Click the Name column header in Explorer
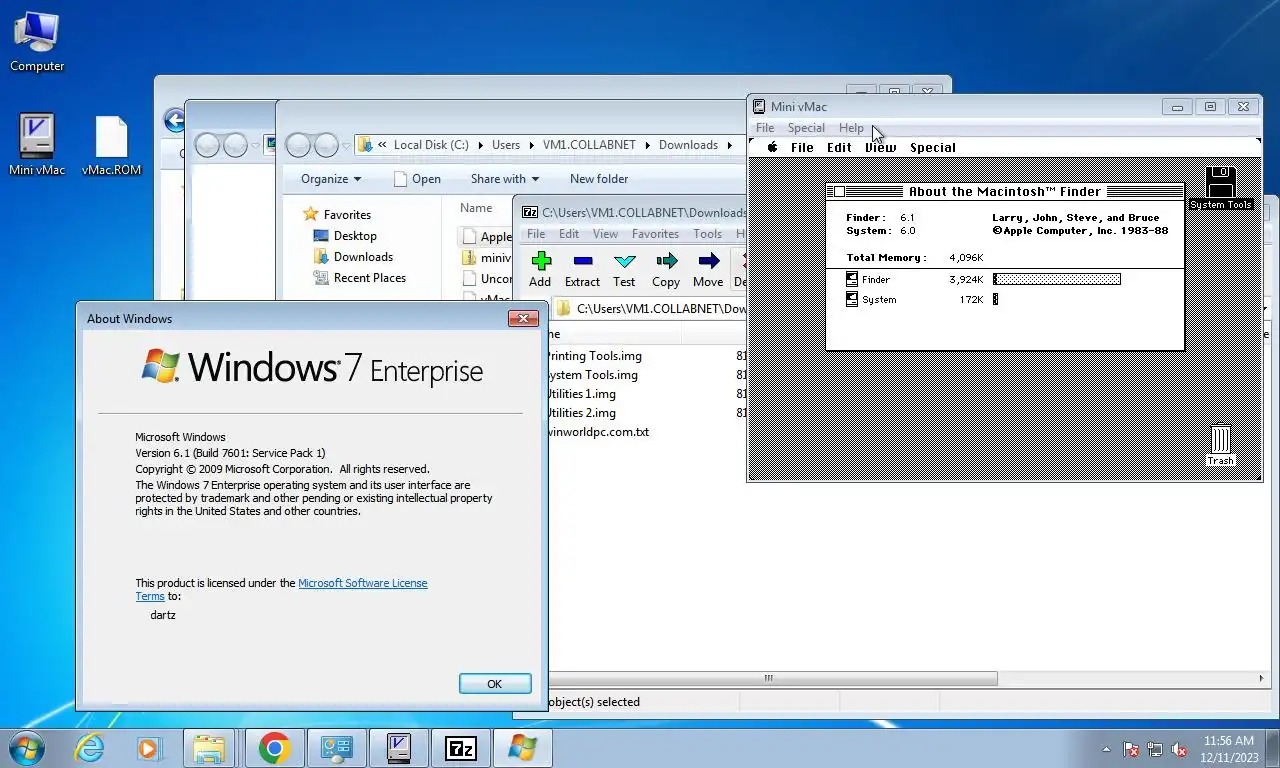Screen dimensions: 1280x768 click(476, 208)
